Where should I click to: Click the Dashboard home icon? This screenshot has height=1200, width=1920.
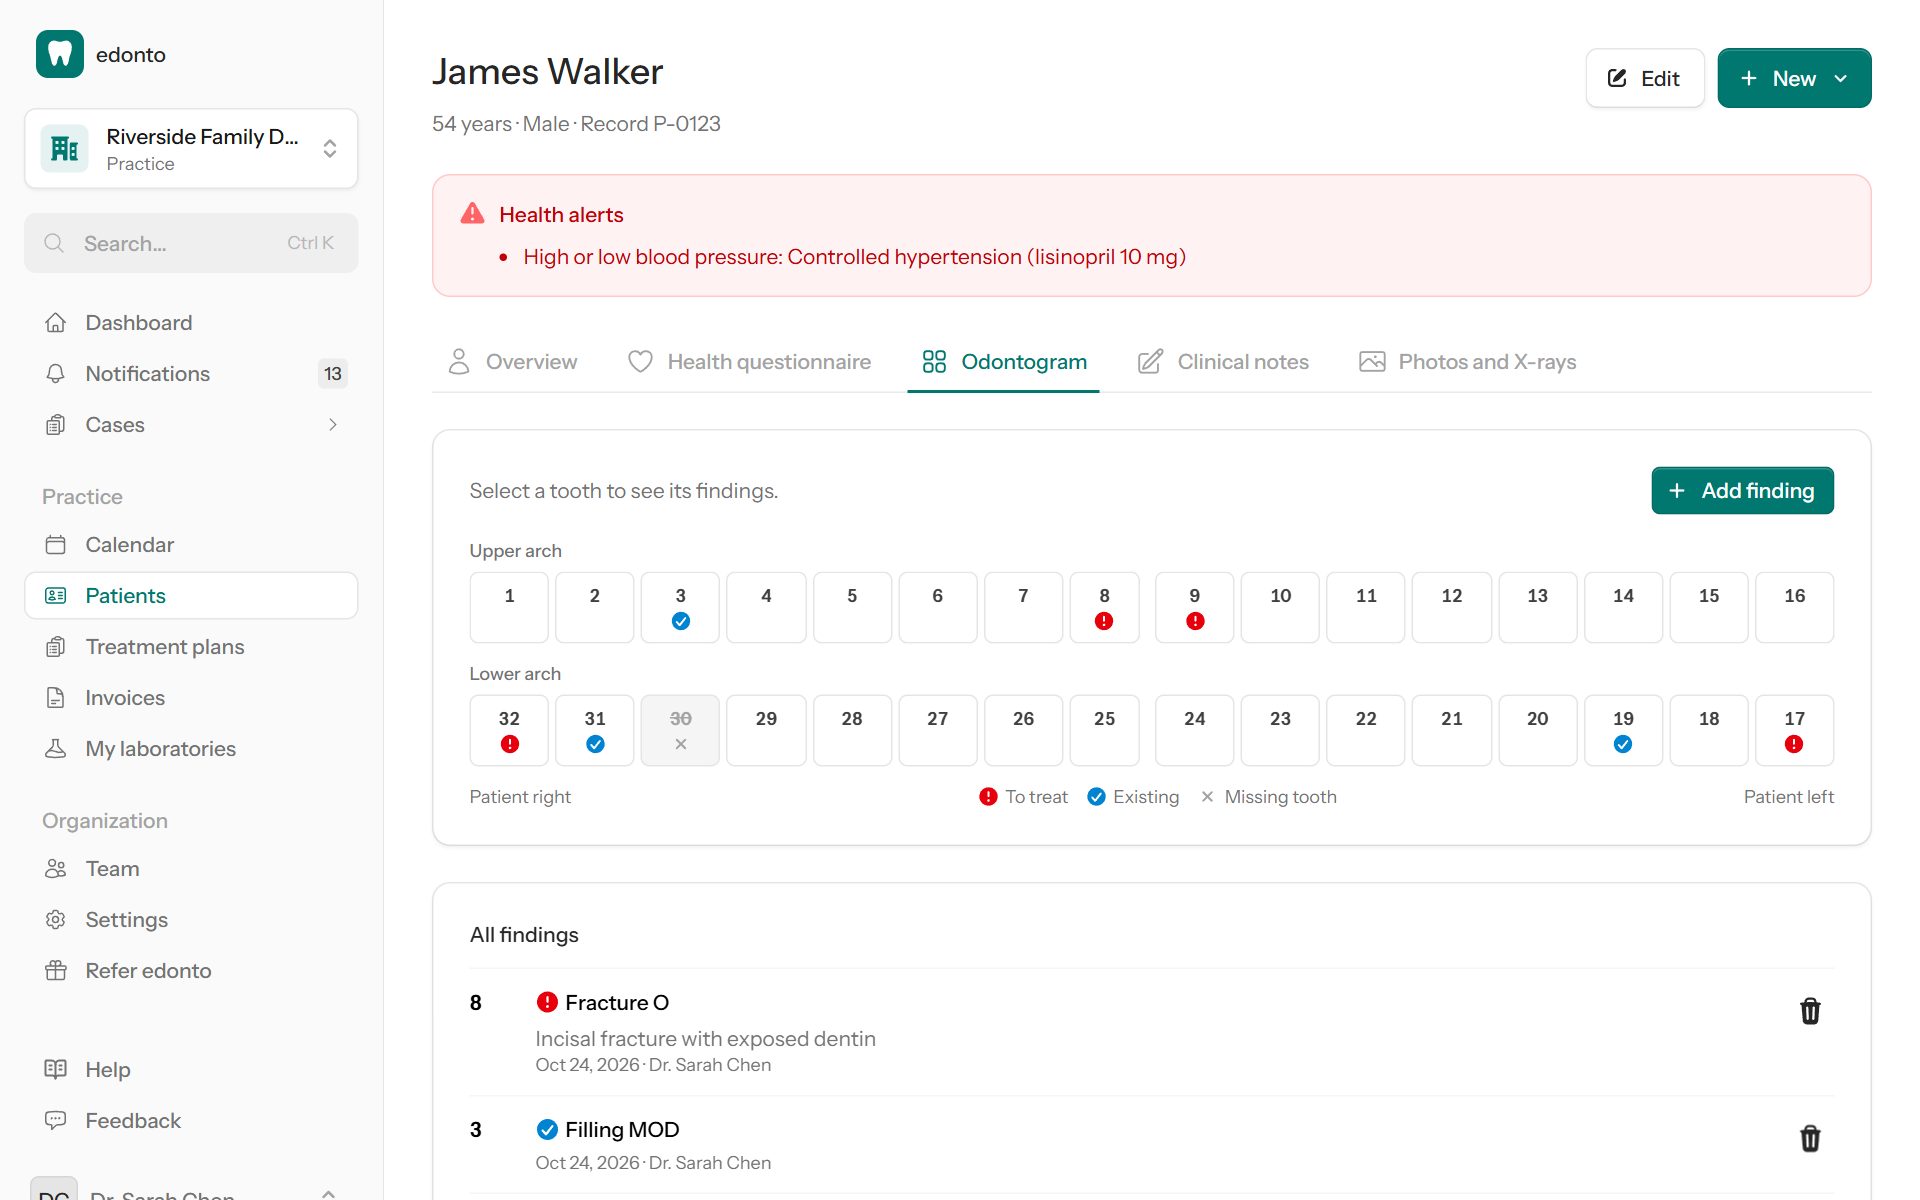click(56, 323)
